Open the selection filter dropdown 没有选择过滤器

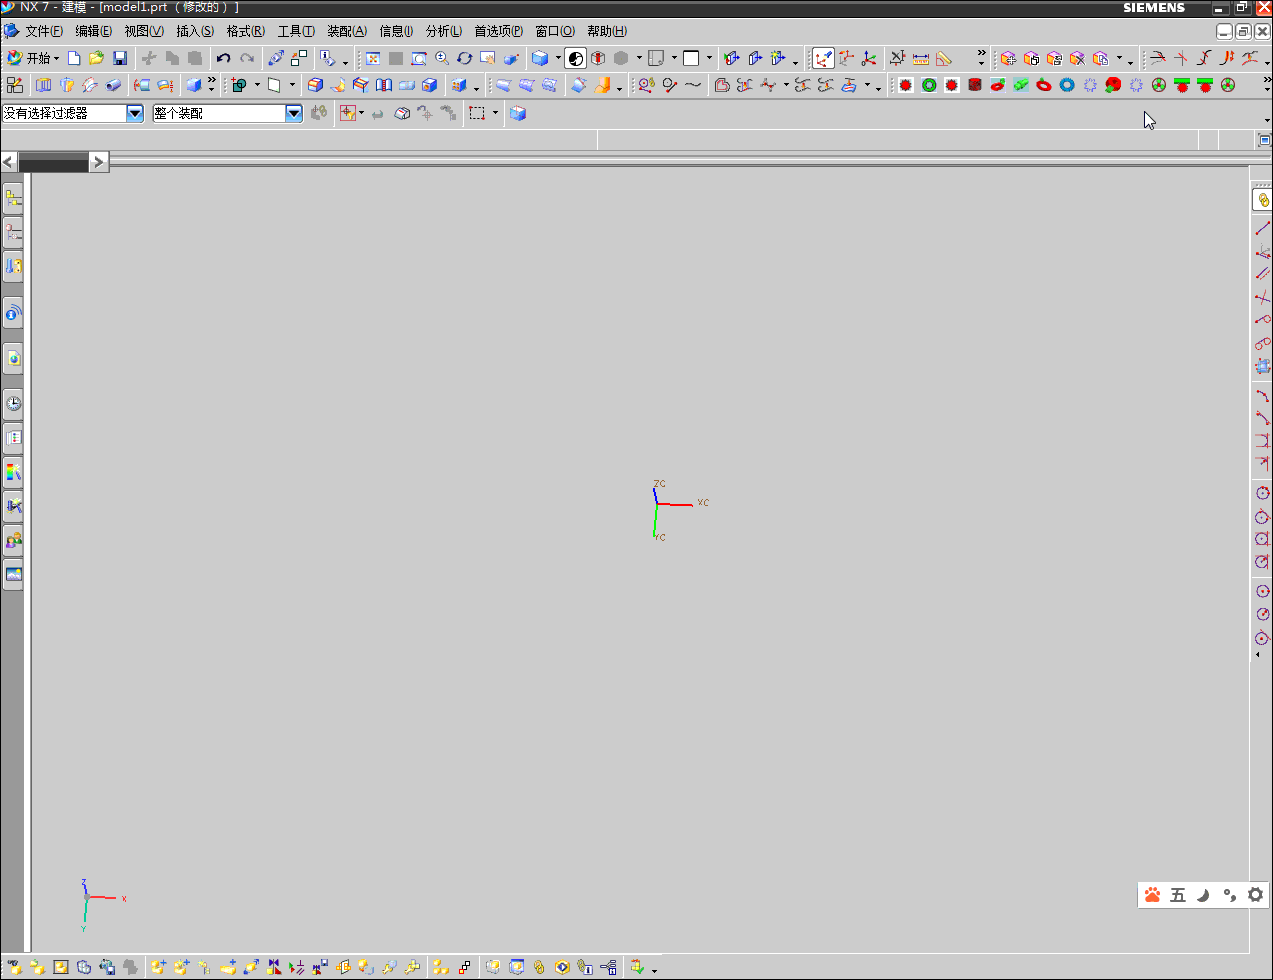pyautogui.click(x=135, y=113)
